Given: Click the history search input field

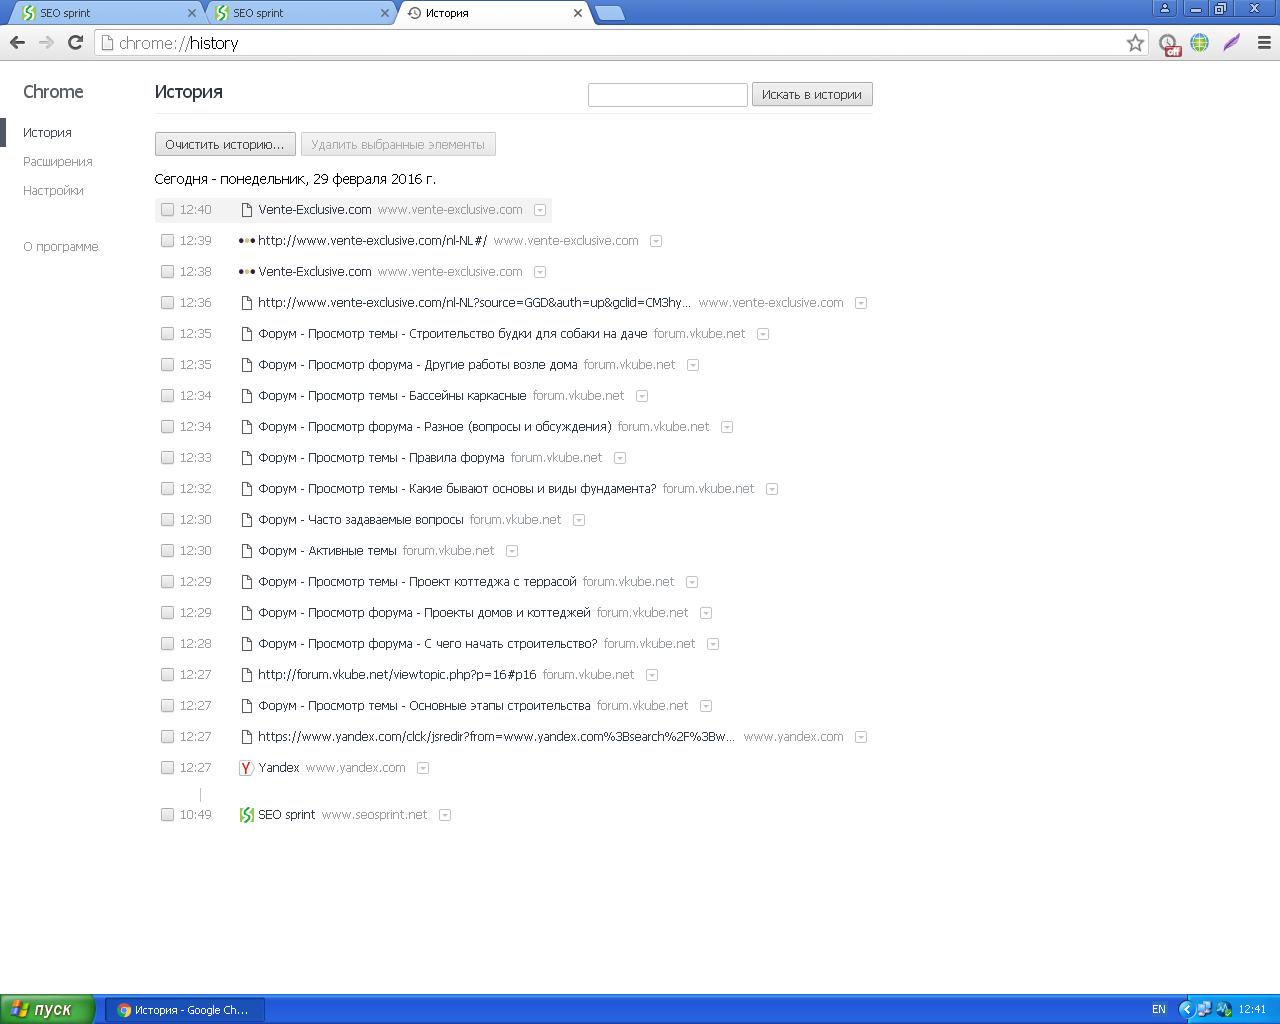Looking at the screenshot, I should [x=668, y=95].
